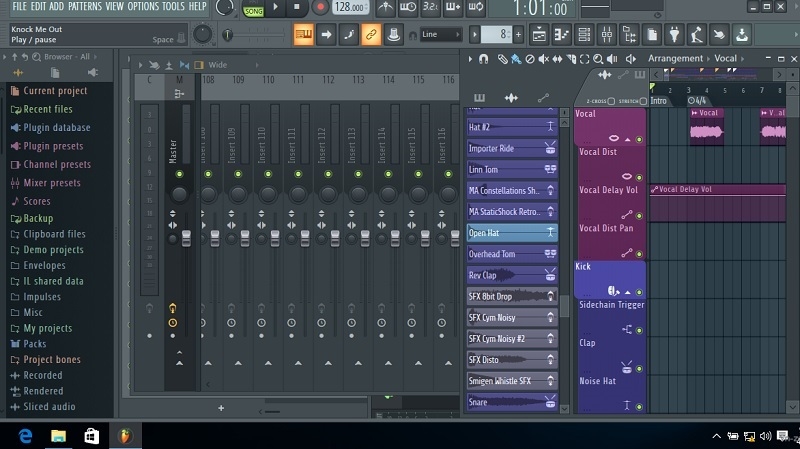
Task: Collapse the Vocal track group arrow
Action: 628,139
